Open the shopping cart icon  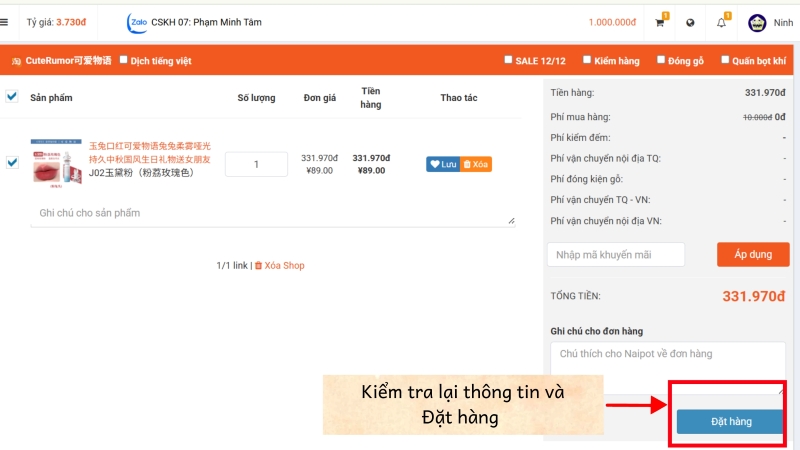click(x=660, y=22)
